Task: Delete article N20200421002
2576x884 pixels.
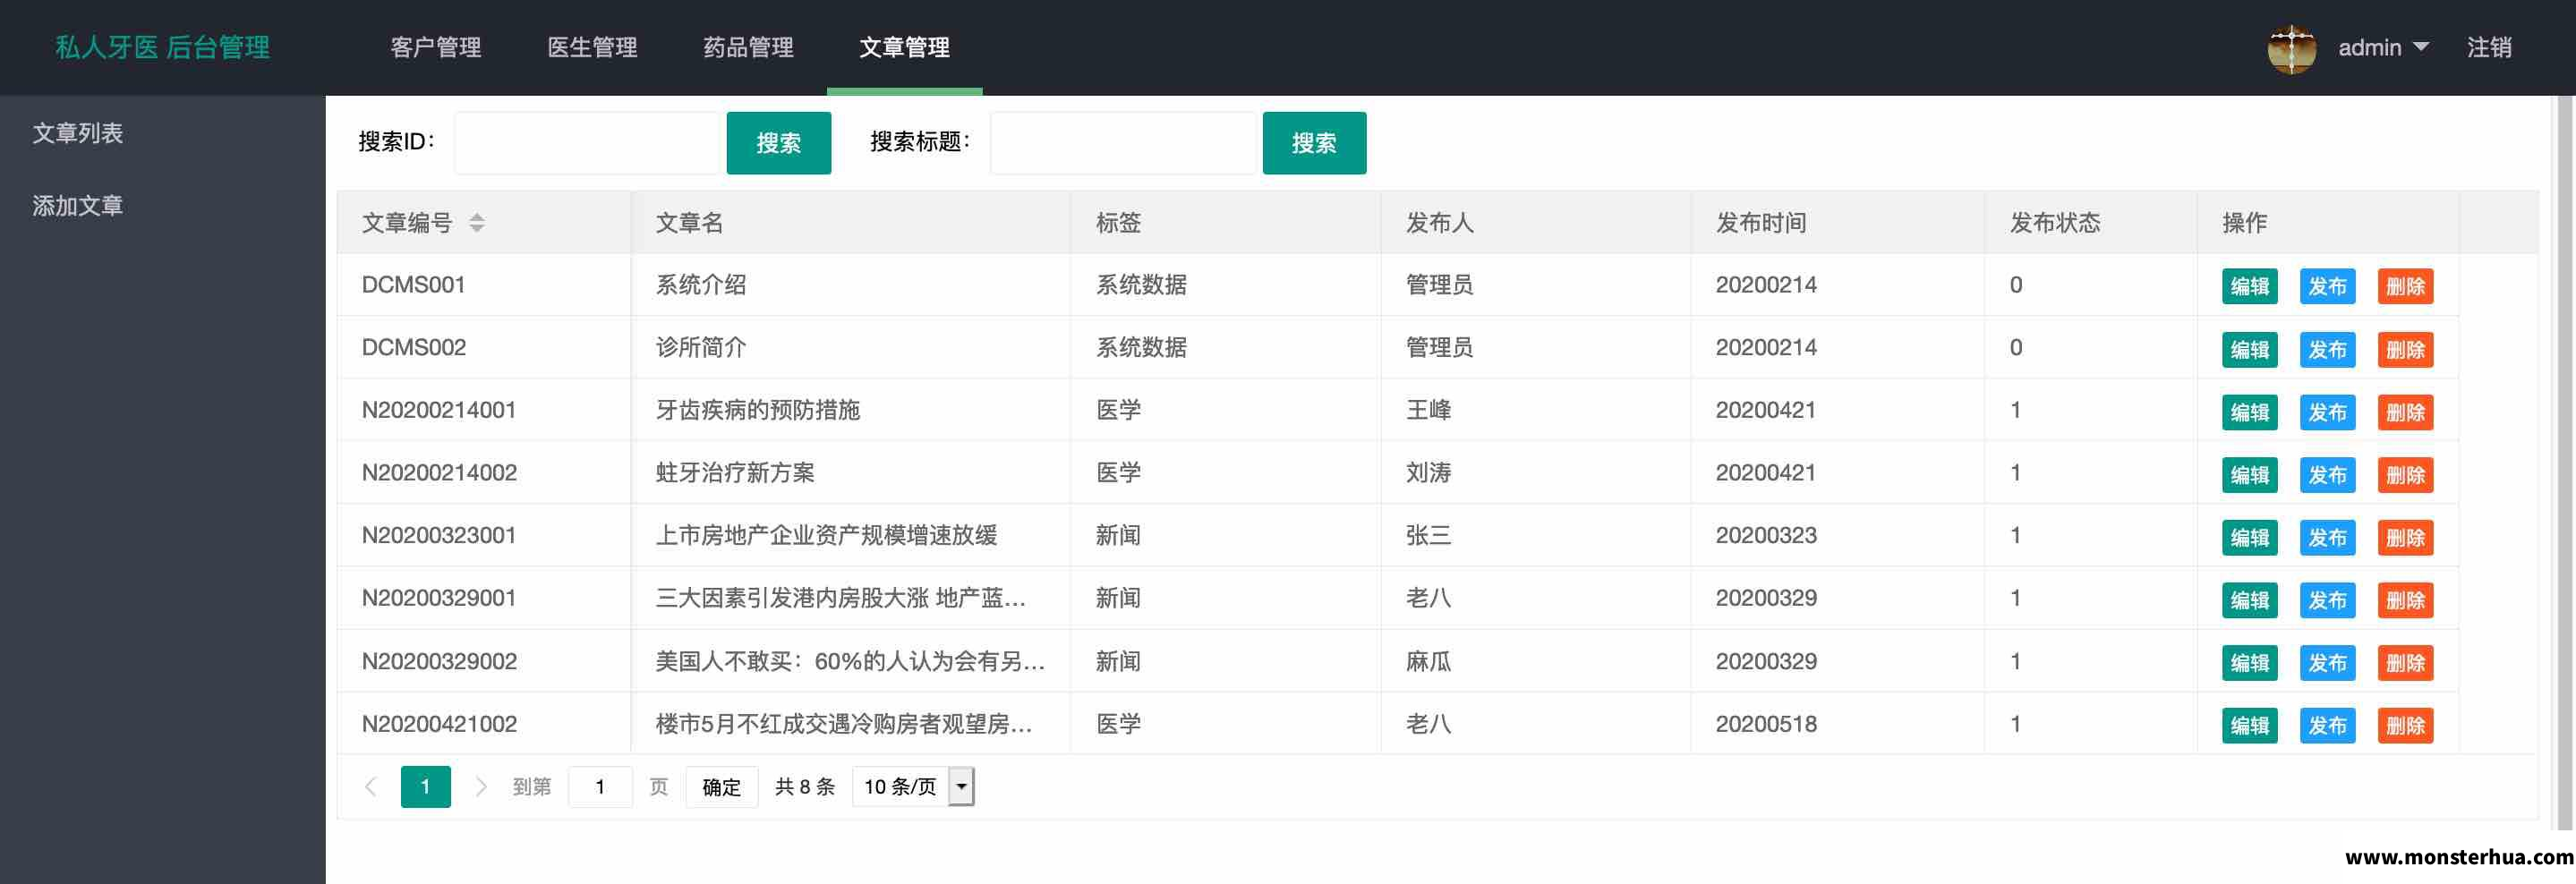Action: (x=2405, y=726)
